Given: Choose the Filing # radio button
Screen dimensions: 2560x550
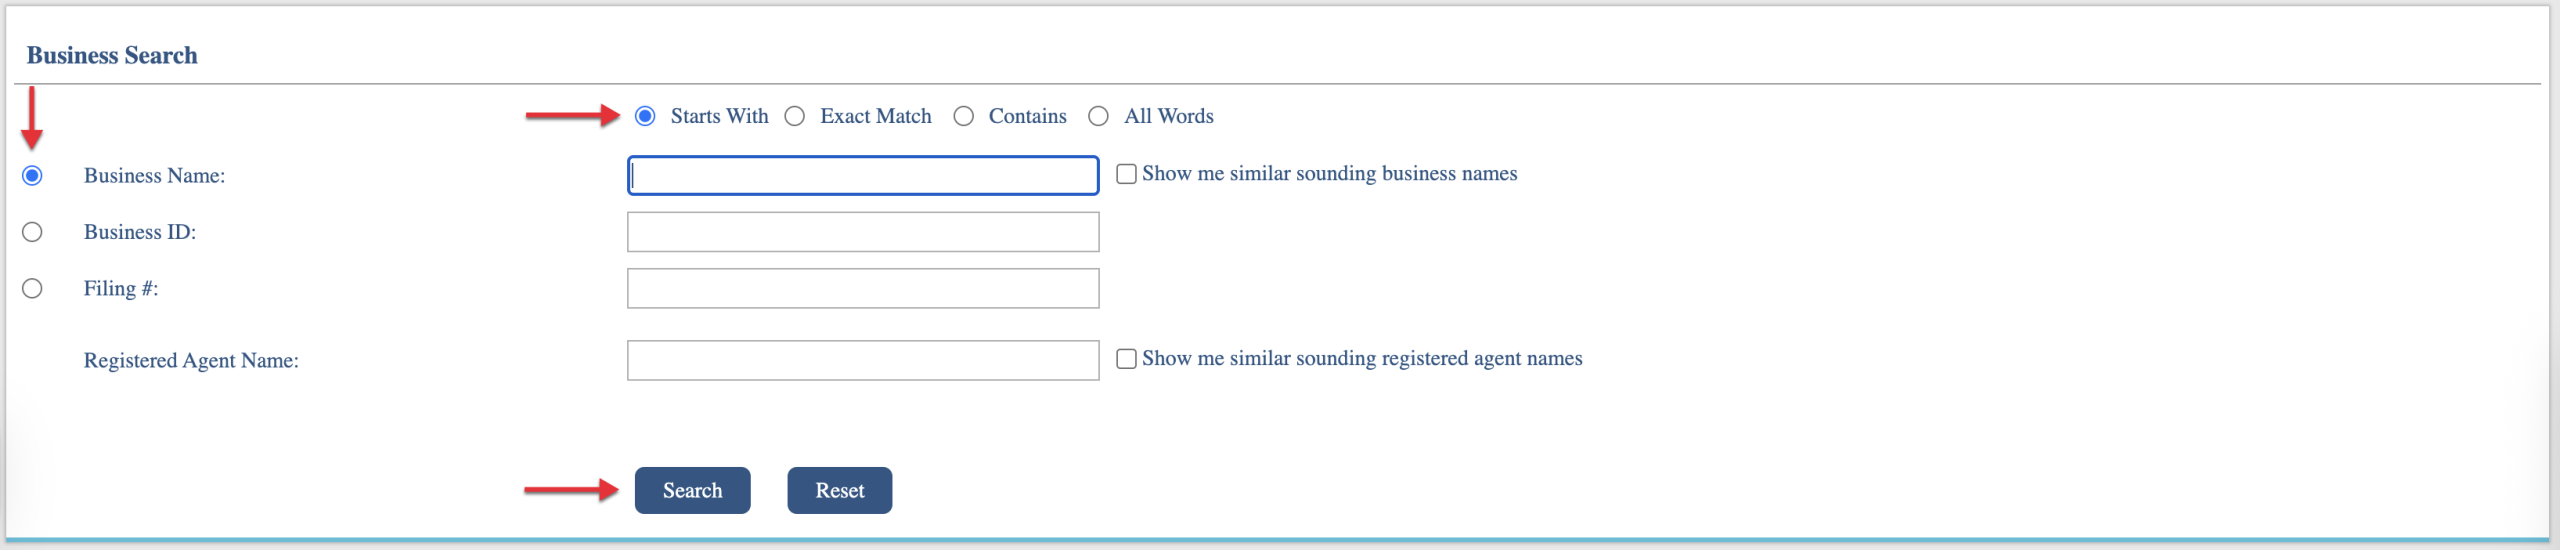Looking at the screenshot, I should point(32,289).
